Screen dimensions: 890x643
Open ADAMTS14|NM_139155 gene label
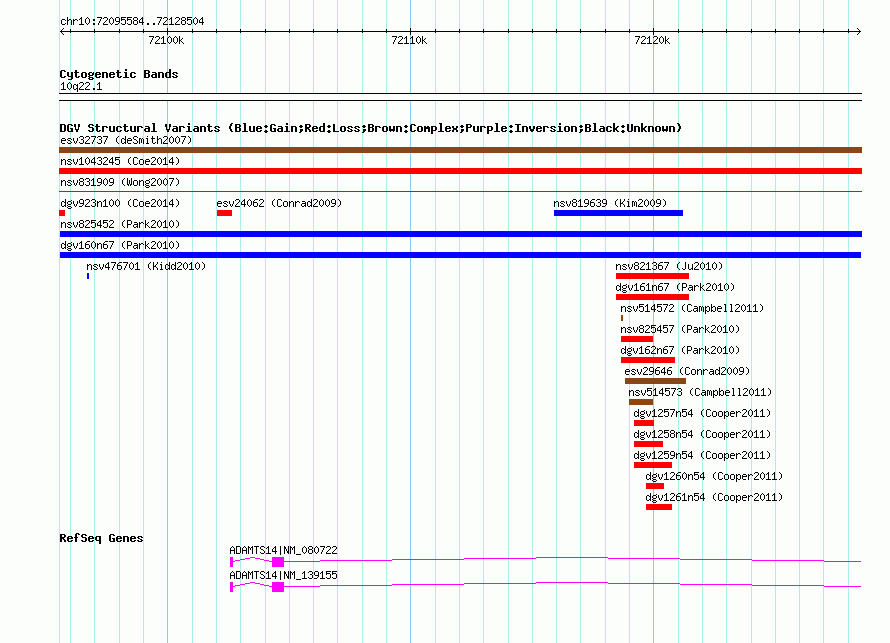click(283, 575)
